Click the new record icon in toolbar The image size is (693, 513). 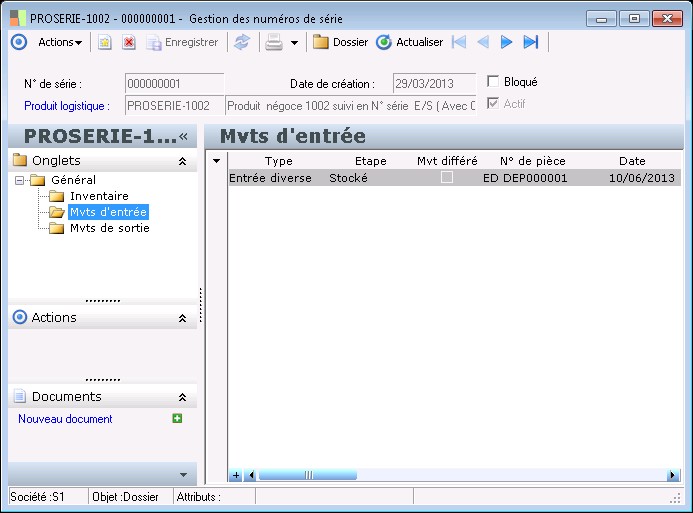(104, 42)
